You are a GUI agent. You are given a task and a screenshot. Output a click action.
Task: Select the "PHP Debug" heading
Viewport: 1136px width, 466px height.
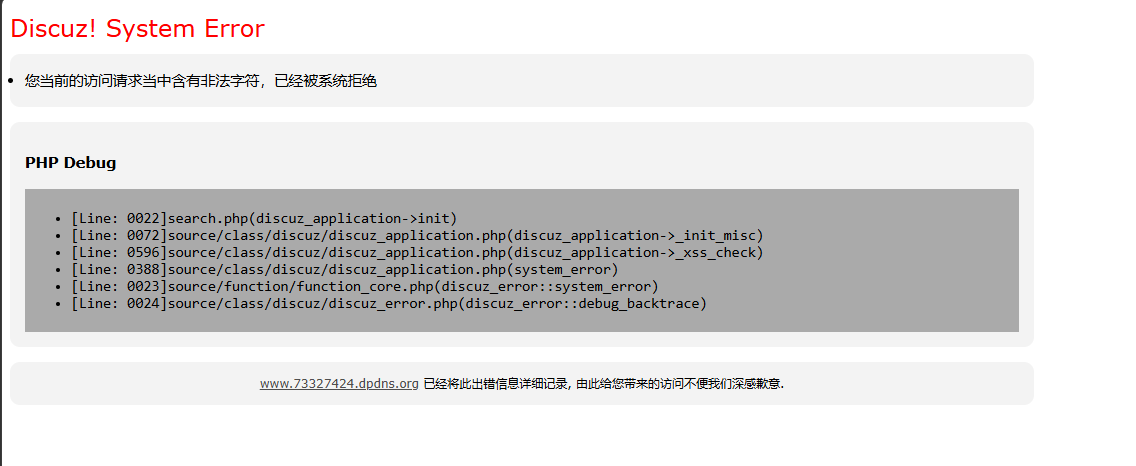pyautogui.click(x=70, y=162)
